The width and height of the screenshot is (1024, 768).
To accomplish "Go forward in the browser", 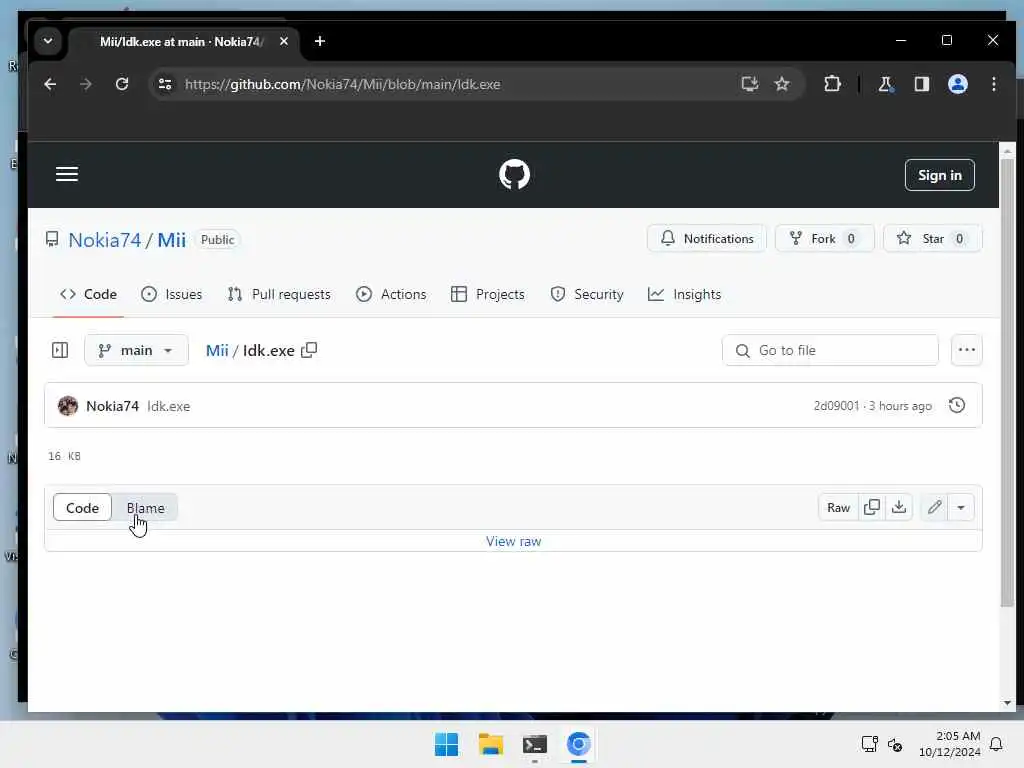I will 86,84.
